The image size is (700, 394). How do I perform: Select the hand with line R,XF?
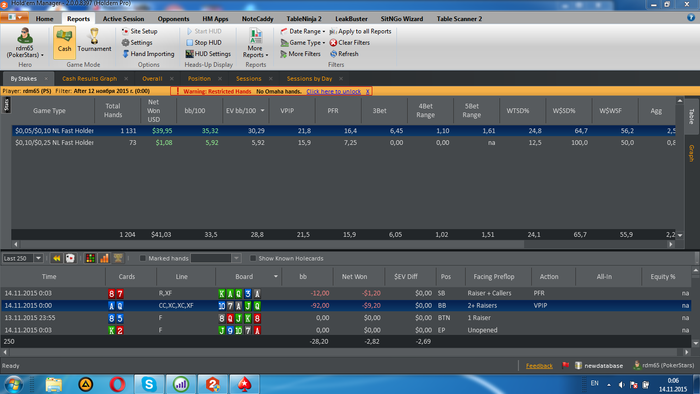346,293
